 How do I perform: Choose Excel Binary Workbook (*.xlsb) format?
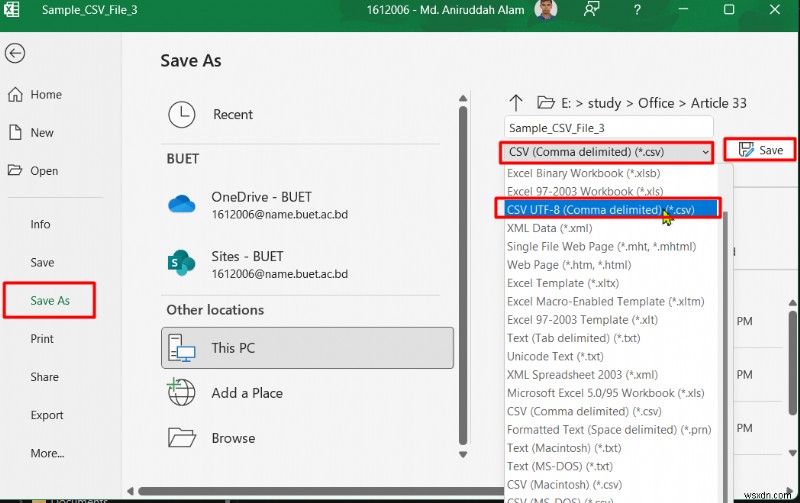coord(583,173)
